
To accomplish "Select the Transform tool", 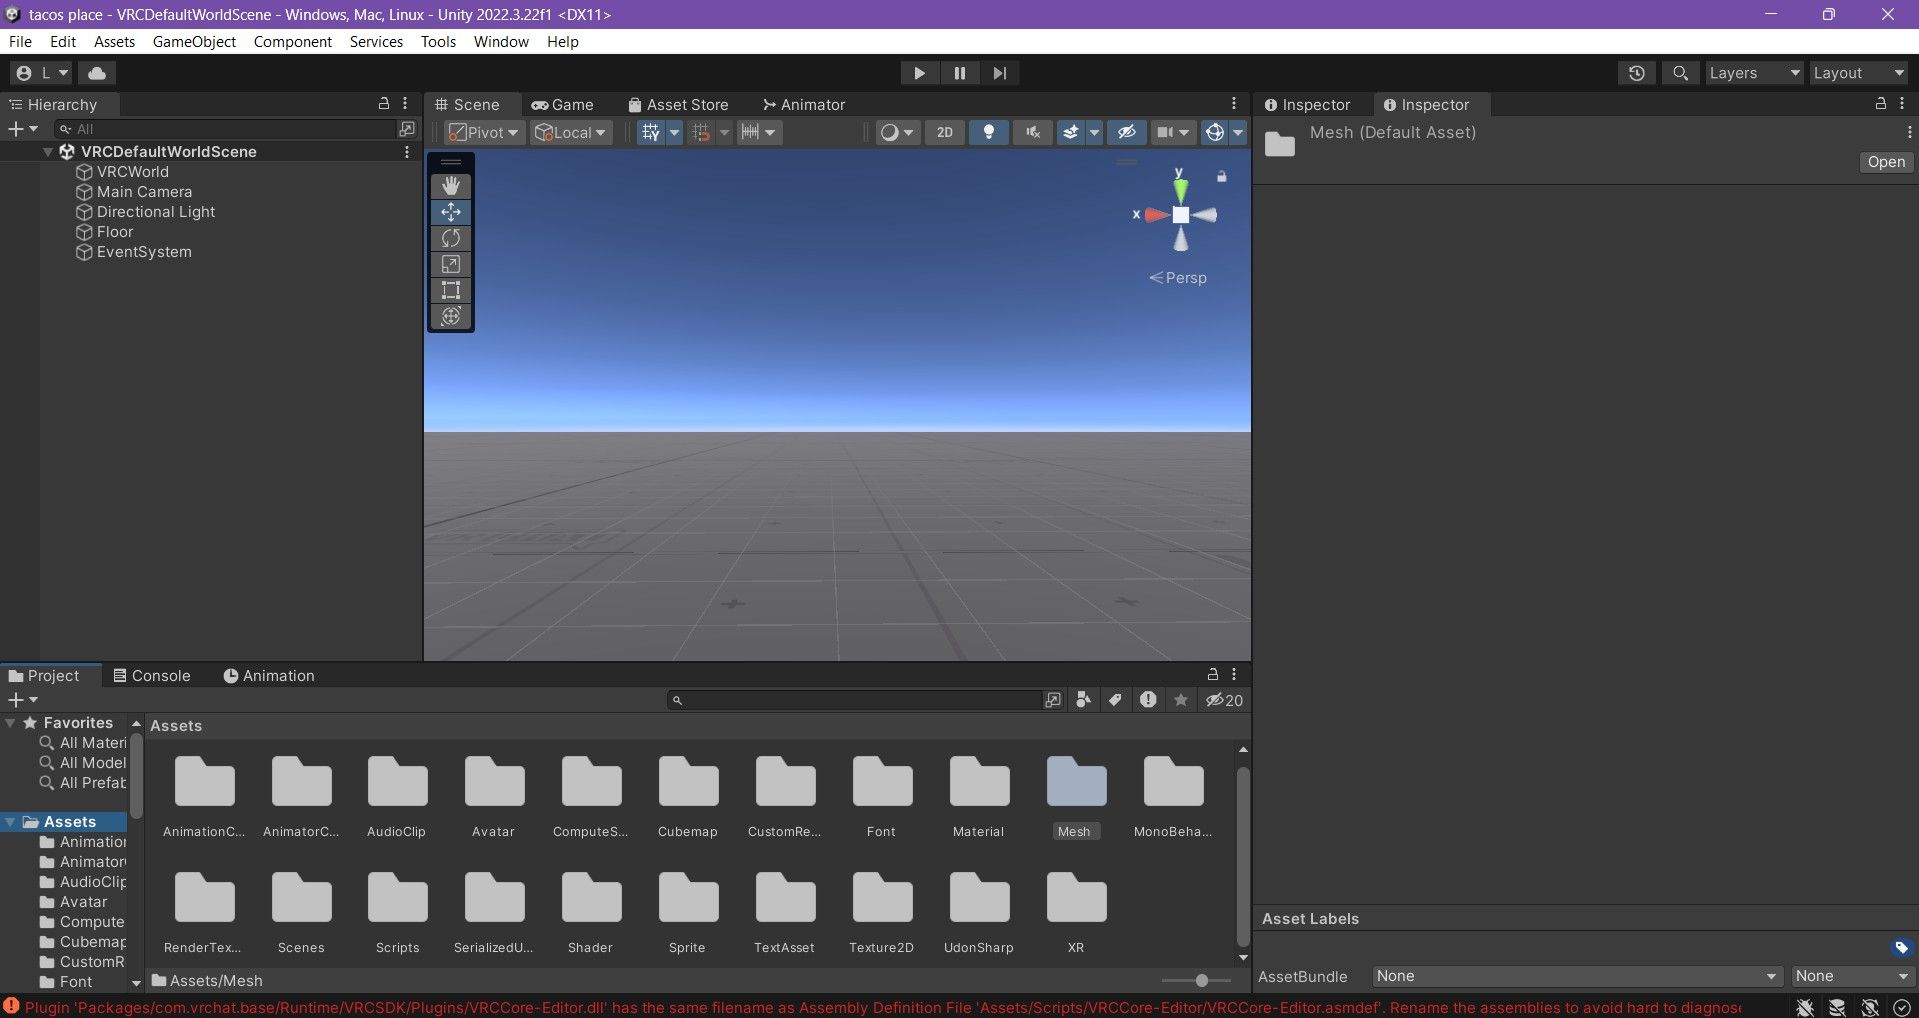I will tap(451, 316).
